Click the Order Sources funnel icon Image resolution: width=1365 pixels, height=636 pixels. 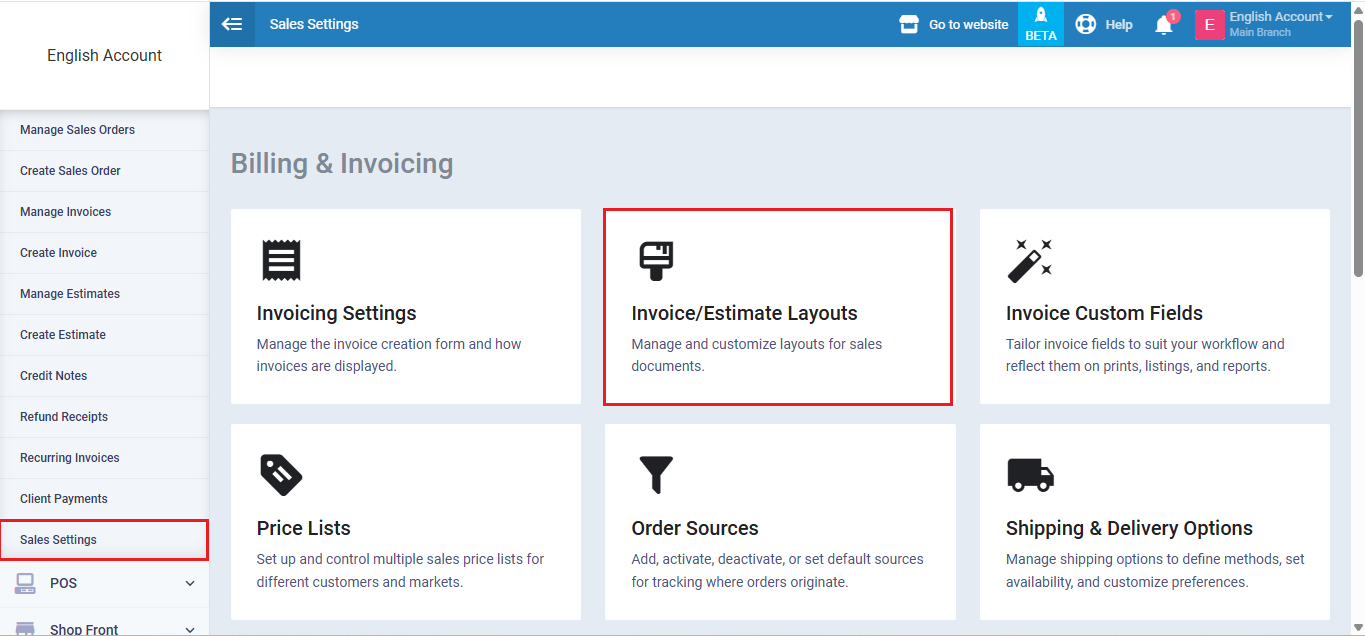[656, 475]
